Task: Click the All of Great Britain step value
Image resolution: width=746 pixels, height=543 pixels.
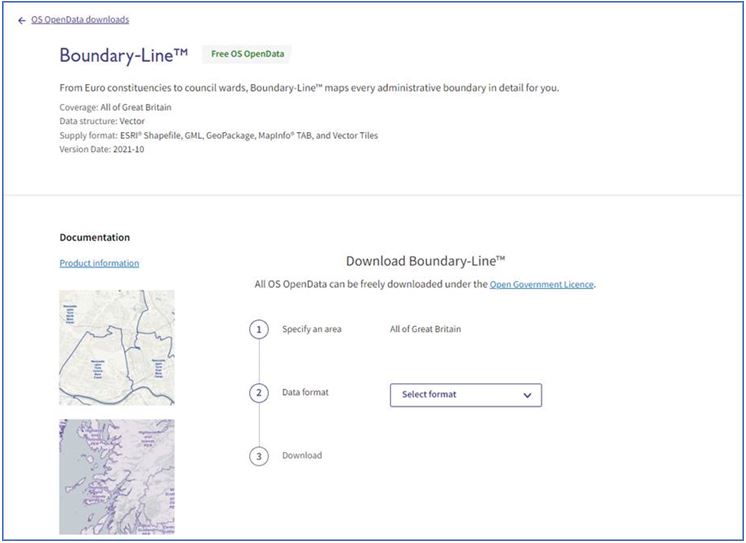Action: [425, 329]
